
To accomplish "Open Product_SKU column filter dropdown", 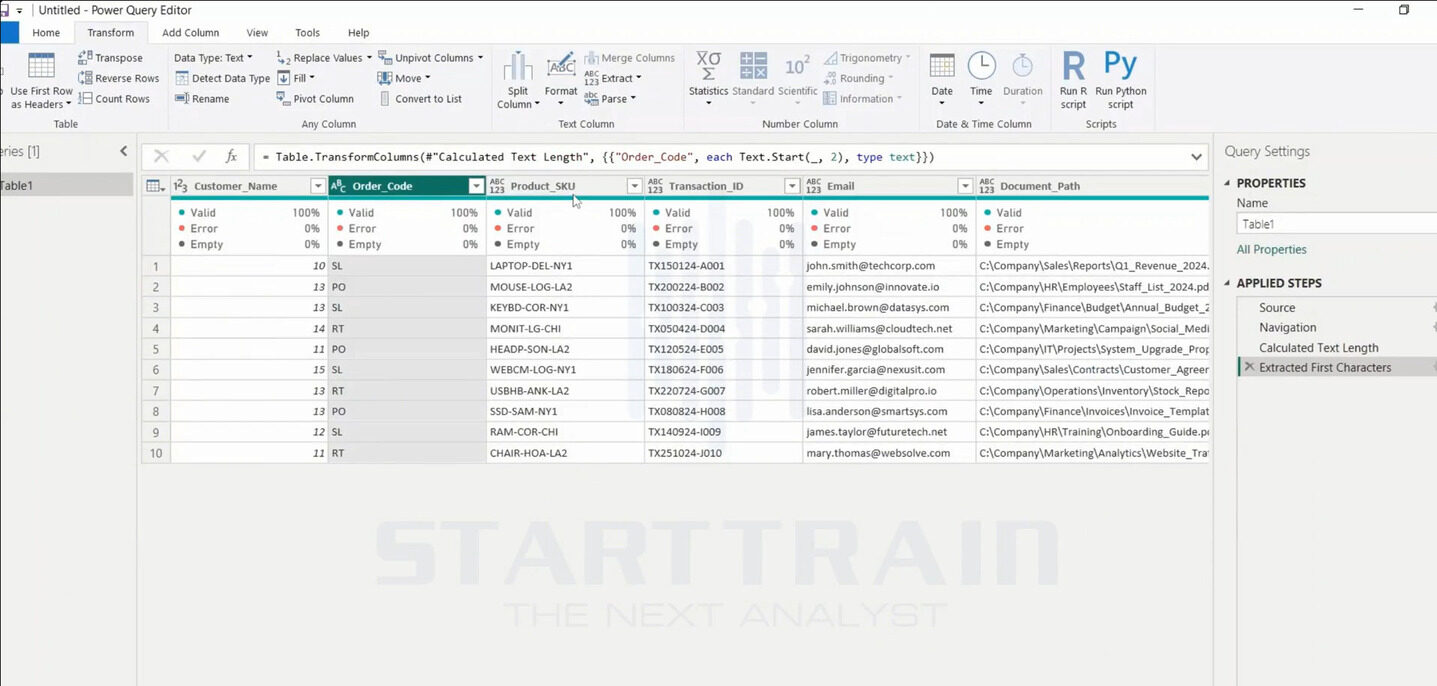I will click(634, 186).
